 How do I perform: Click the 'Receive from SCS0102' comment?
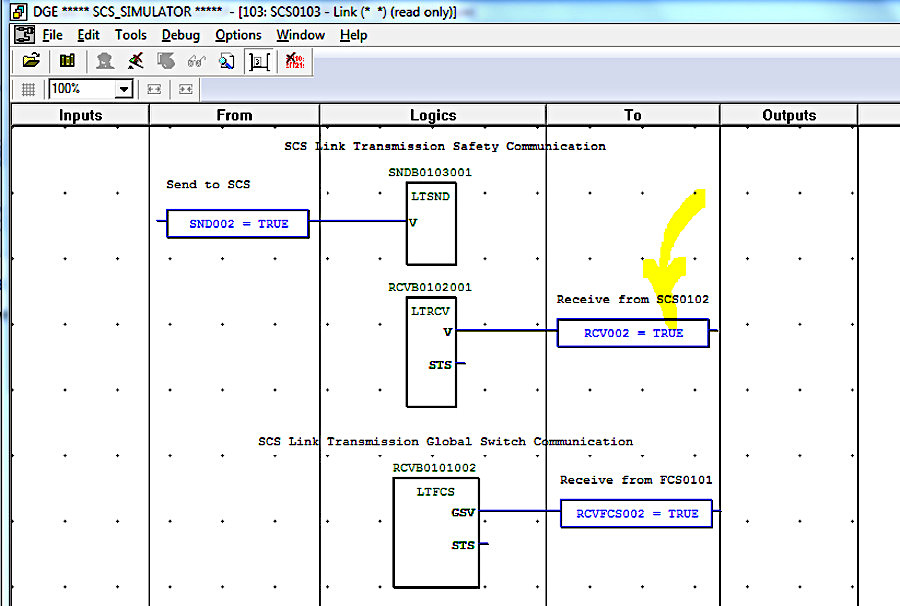tap(633, 299)
